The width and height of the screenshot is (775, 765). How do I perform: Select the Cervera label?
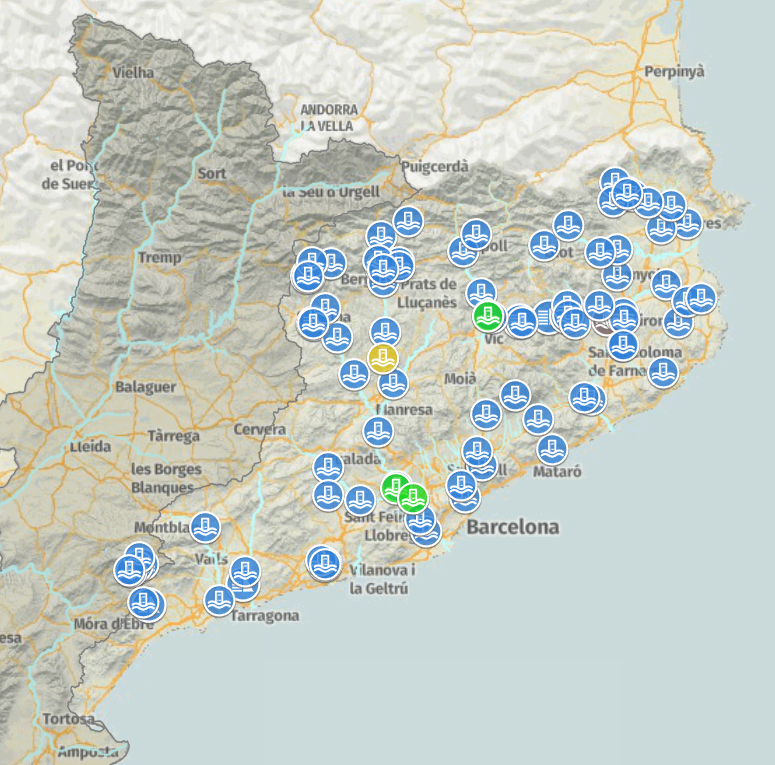click(260, 429)
